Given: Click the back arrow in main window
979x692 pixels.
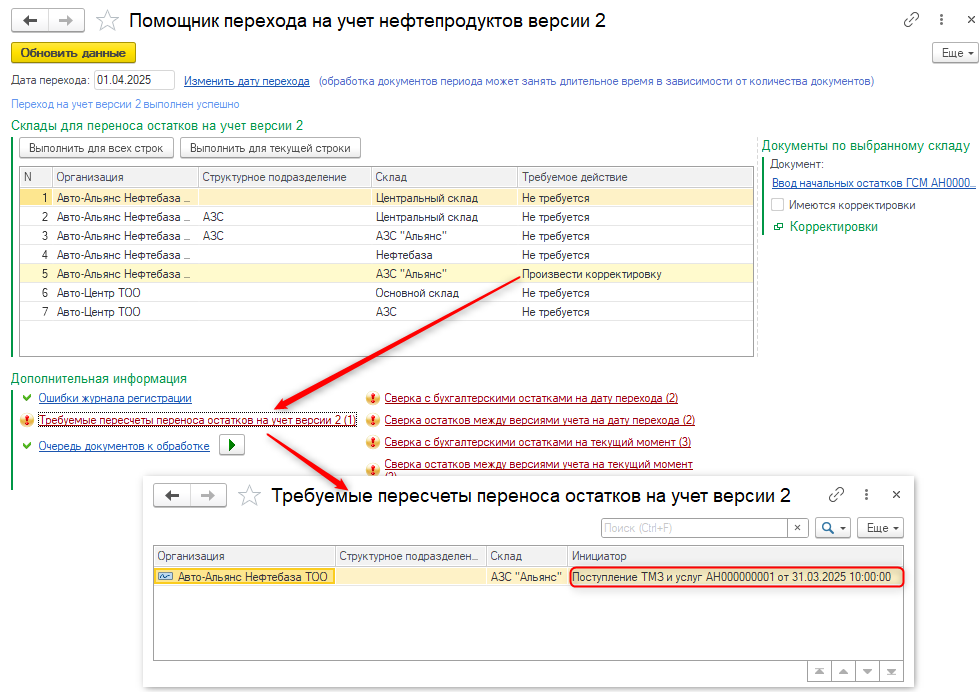Looking at the screenshot, I should click(x=30, y=21).
